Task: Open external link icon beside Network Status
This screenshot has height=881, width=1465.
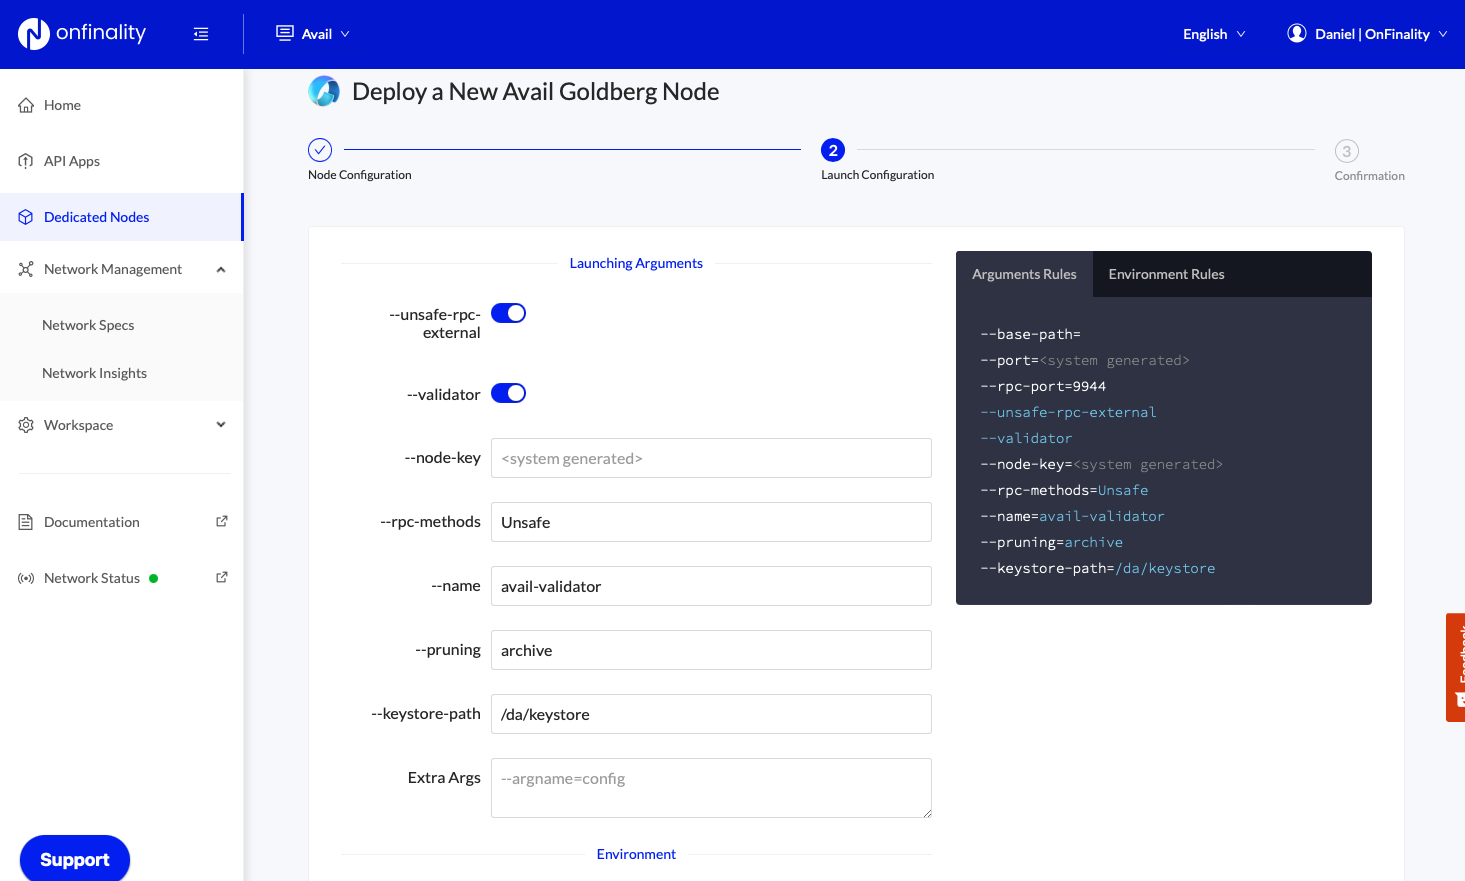Action: 222,578
